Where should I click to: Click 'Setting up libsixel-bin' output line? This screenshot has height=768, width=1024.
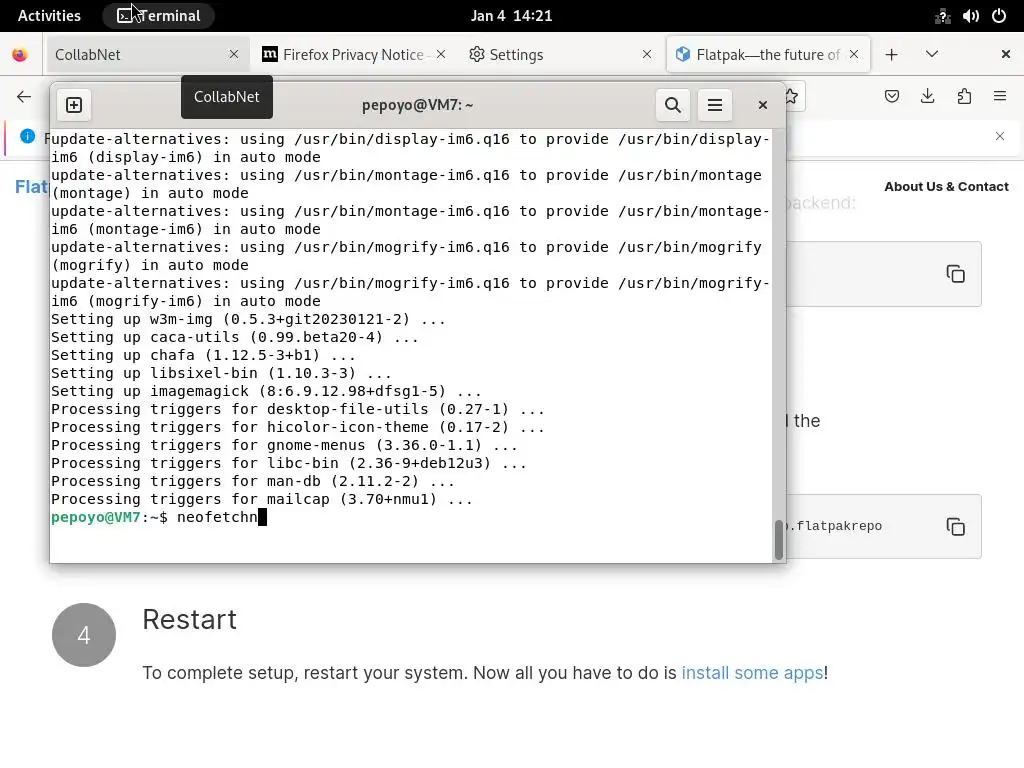click(221, 374)
